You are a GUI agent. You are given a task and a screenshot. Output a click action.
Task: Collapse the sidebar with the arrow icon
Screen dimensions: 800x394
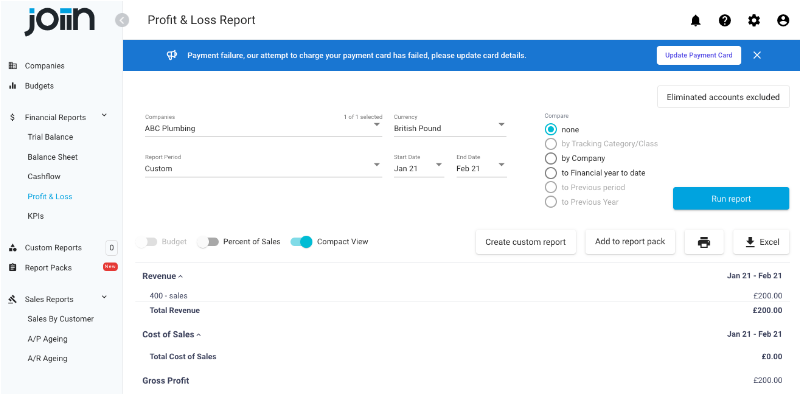tap(122, 20)
